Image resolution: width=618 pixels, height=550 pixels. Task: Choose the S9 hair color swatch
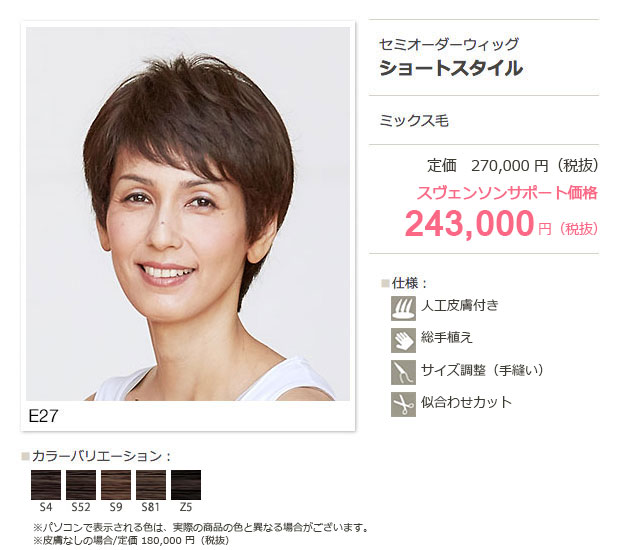116,485
